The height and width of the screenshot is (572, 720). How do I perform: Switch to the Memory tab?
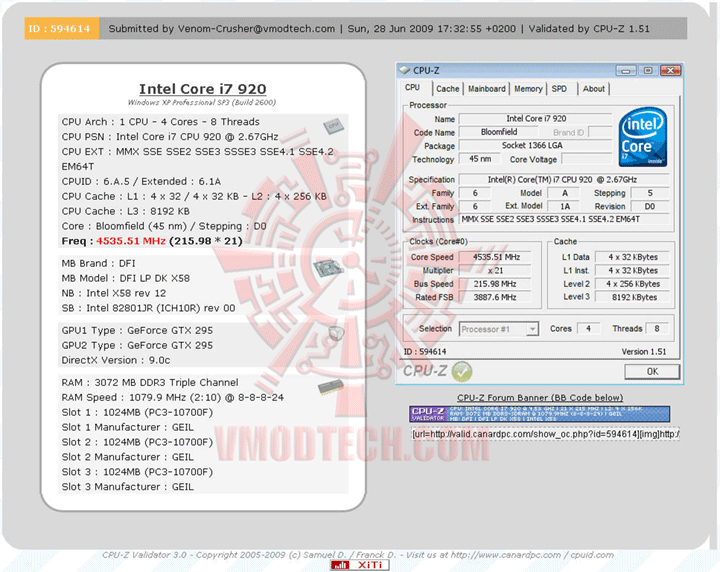pos(528,89)
